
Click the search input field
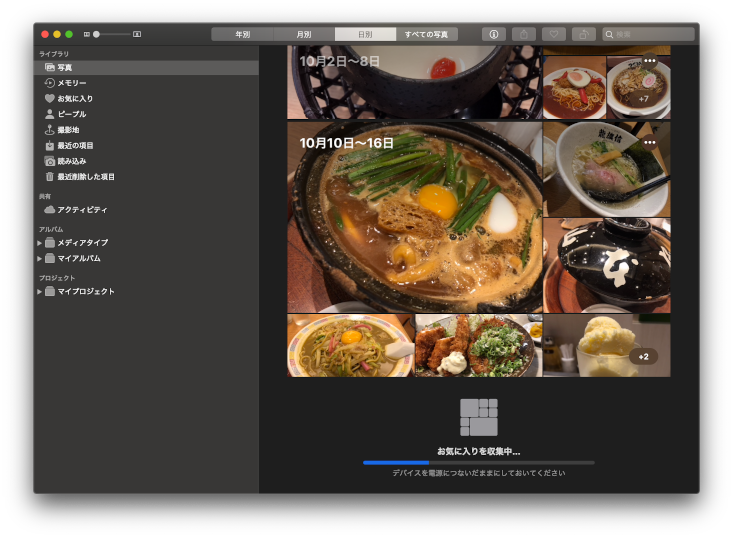click(648, 34)
